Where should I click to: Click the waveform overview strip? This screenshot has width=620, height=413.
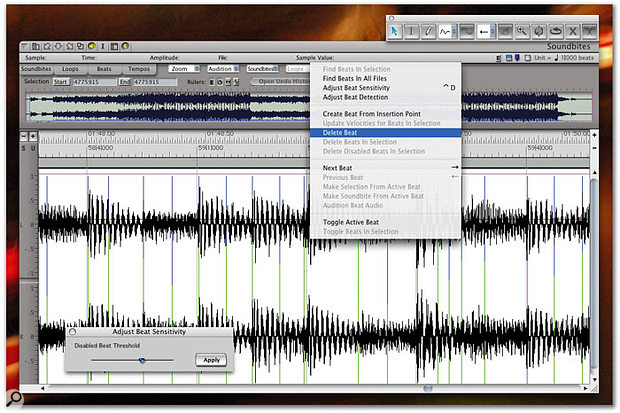point(309,106)
